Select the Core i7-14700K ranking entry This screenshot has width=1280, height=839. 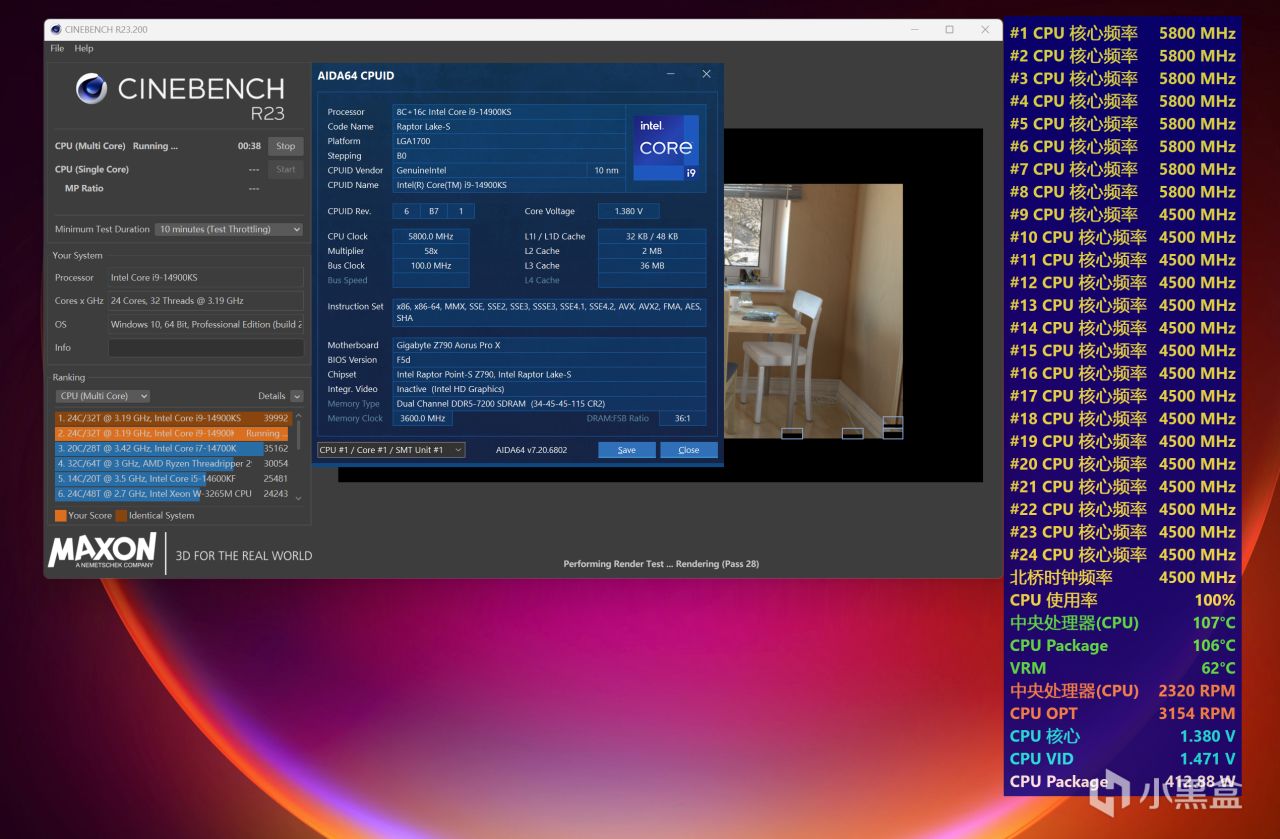pyautogui.click(x=172, y=448)
